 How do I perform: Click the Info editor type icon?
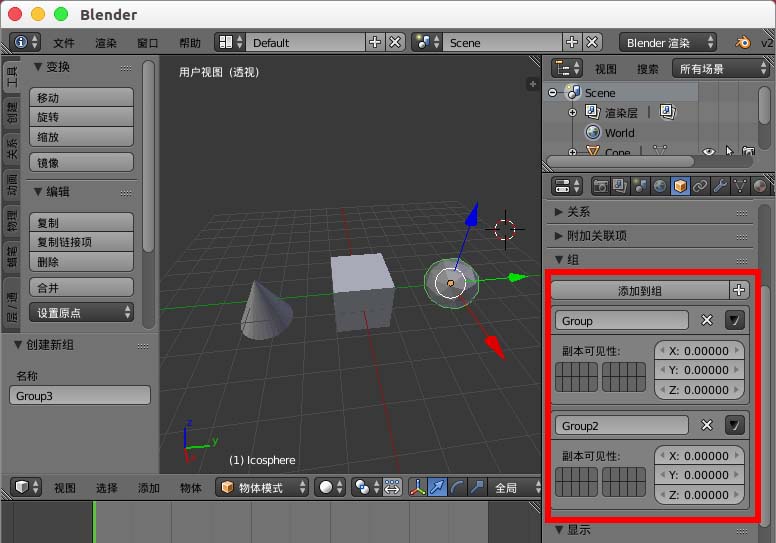[x=25, y=43]
